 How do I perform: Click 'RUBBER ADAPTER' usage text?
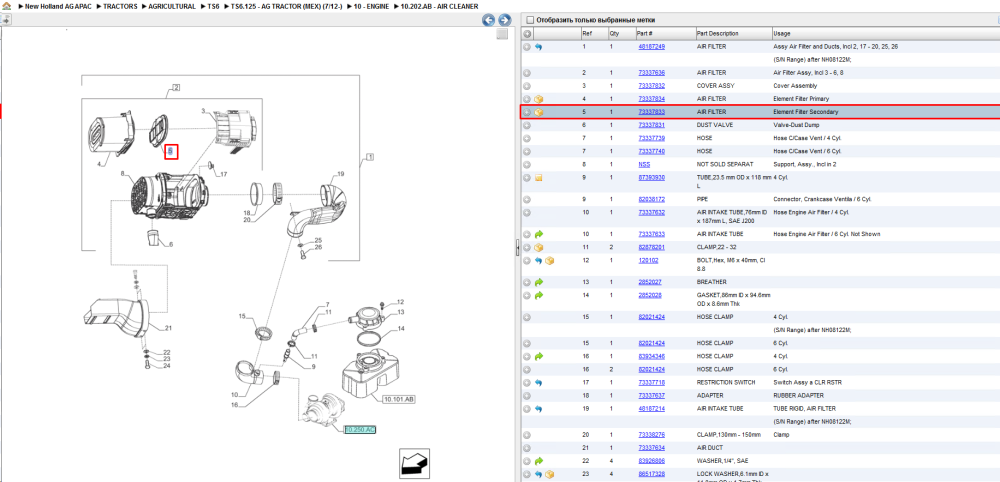pyautogui.click(x=796, y=396)
